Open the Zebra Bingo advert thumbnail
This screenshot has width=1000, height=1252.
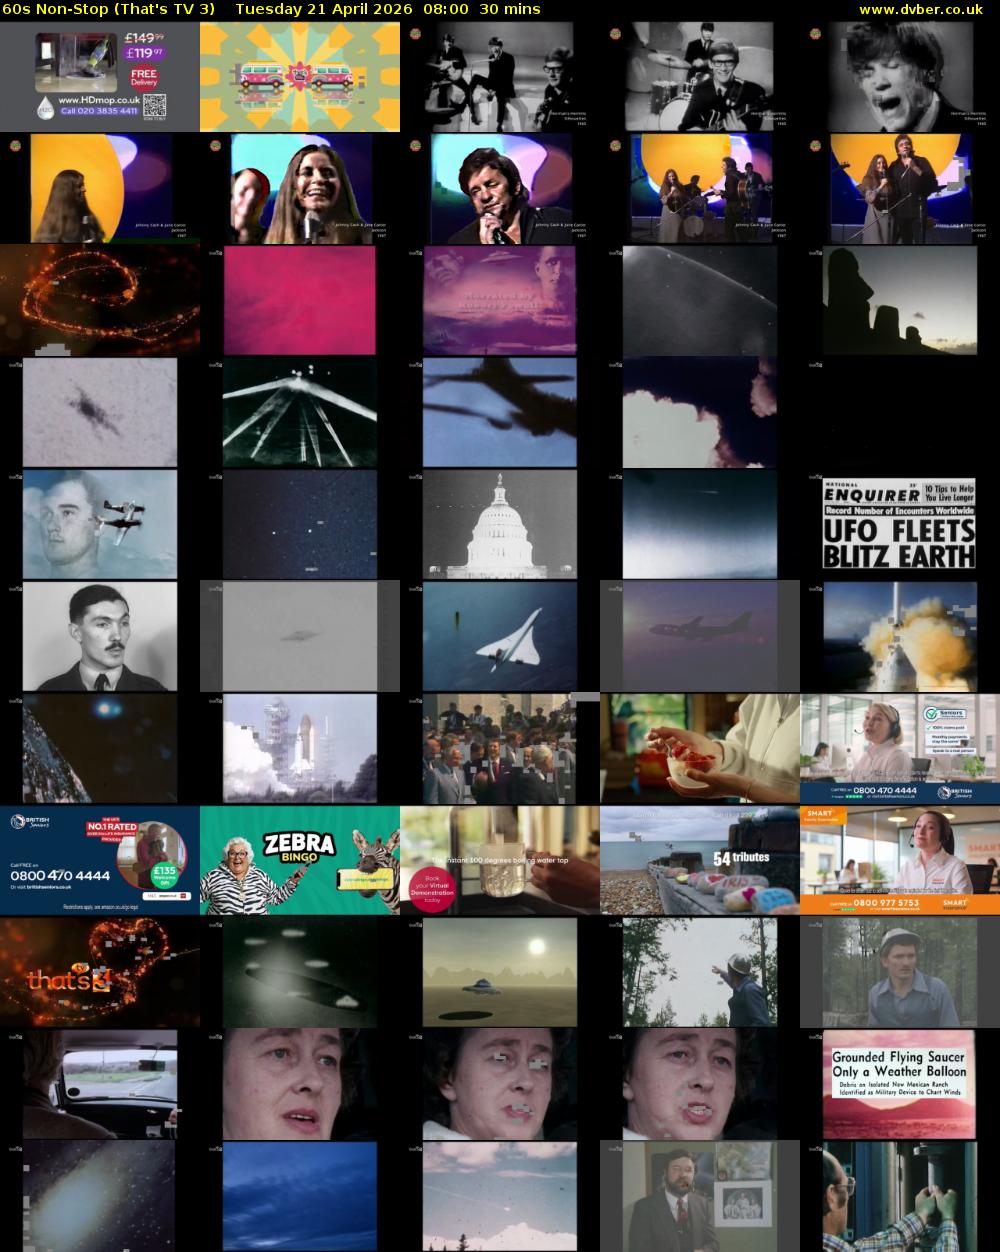[x=300, y=861]
